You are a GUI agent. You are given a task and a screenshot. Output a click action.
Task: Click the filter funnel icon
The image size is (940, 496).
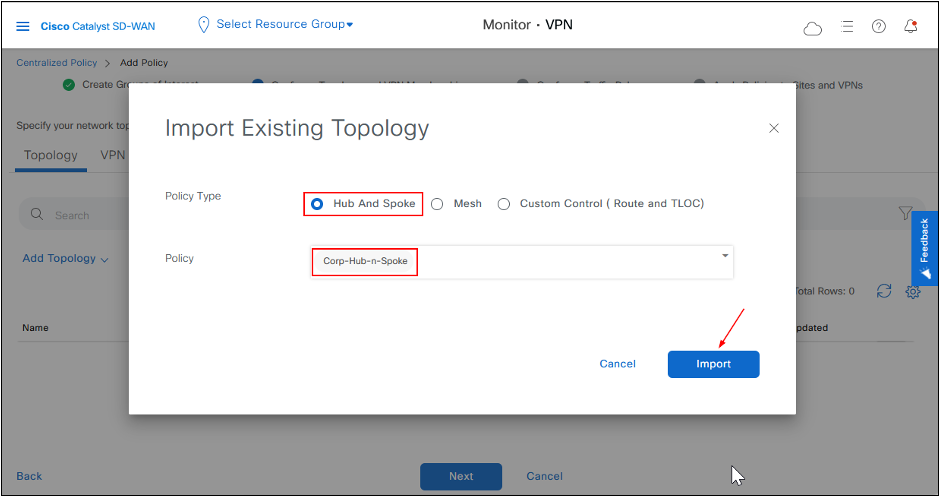(x=905, y=213)
